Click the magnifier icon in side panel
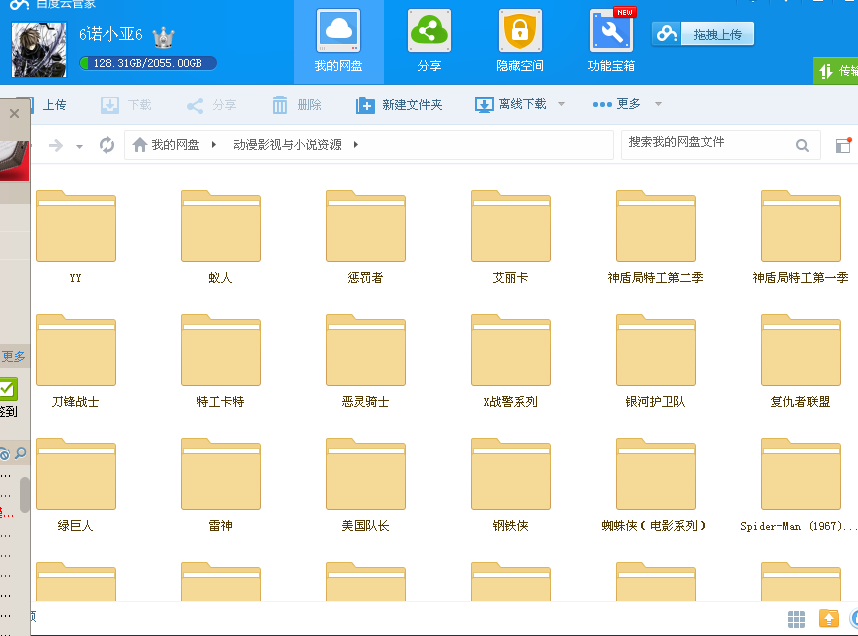 tap(20, 453)
